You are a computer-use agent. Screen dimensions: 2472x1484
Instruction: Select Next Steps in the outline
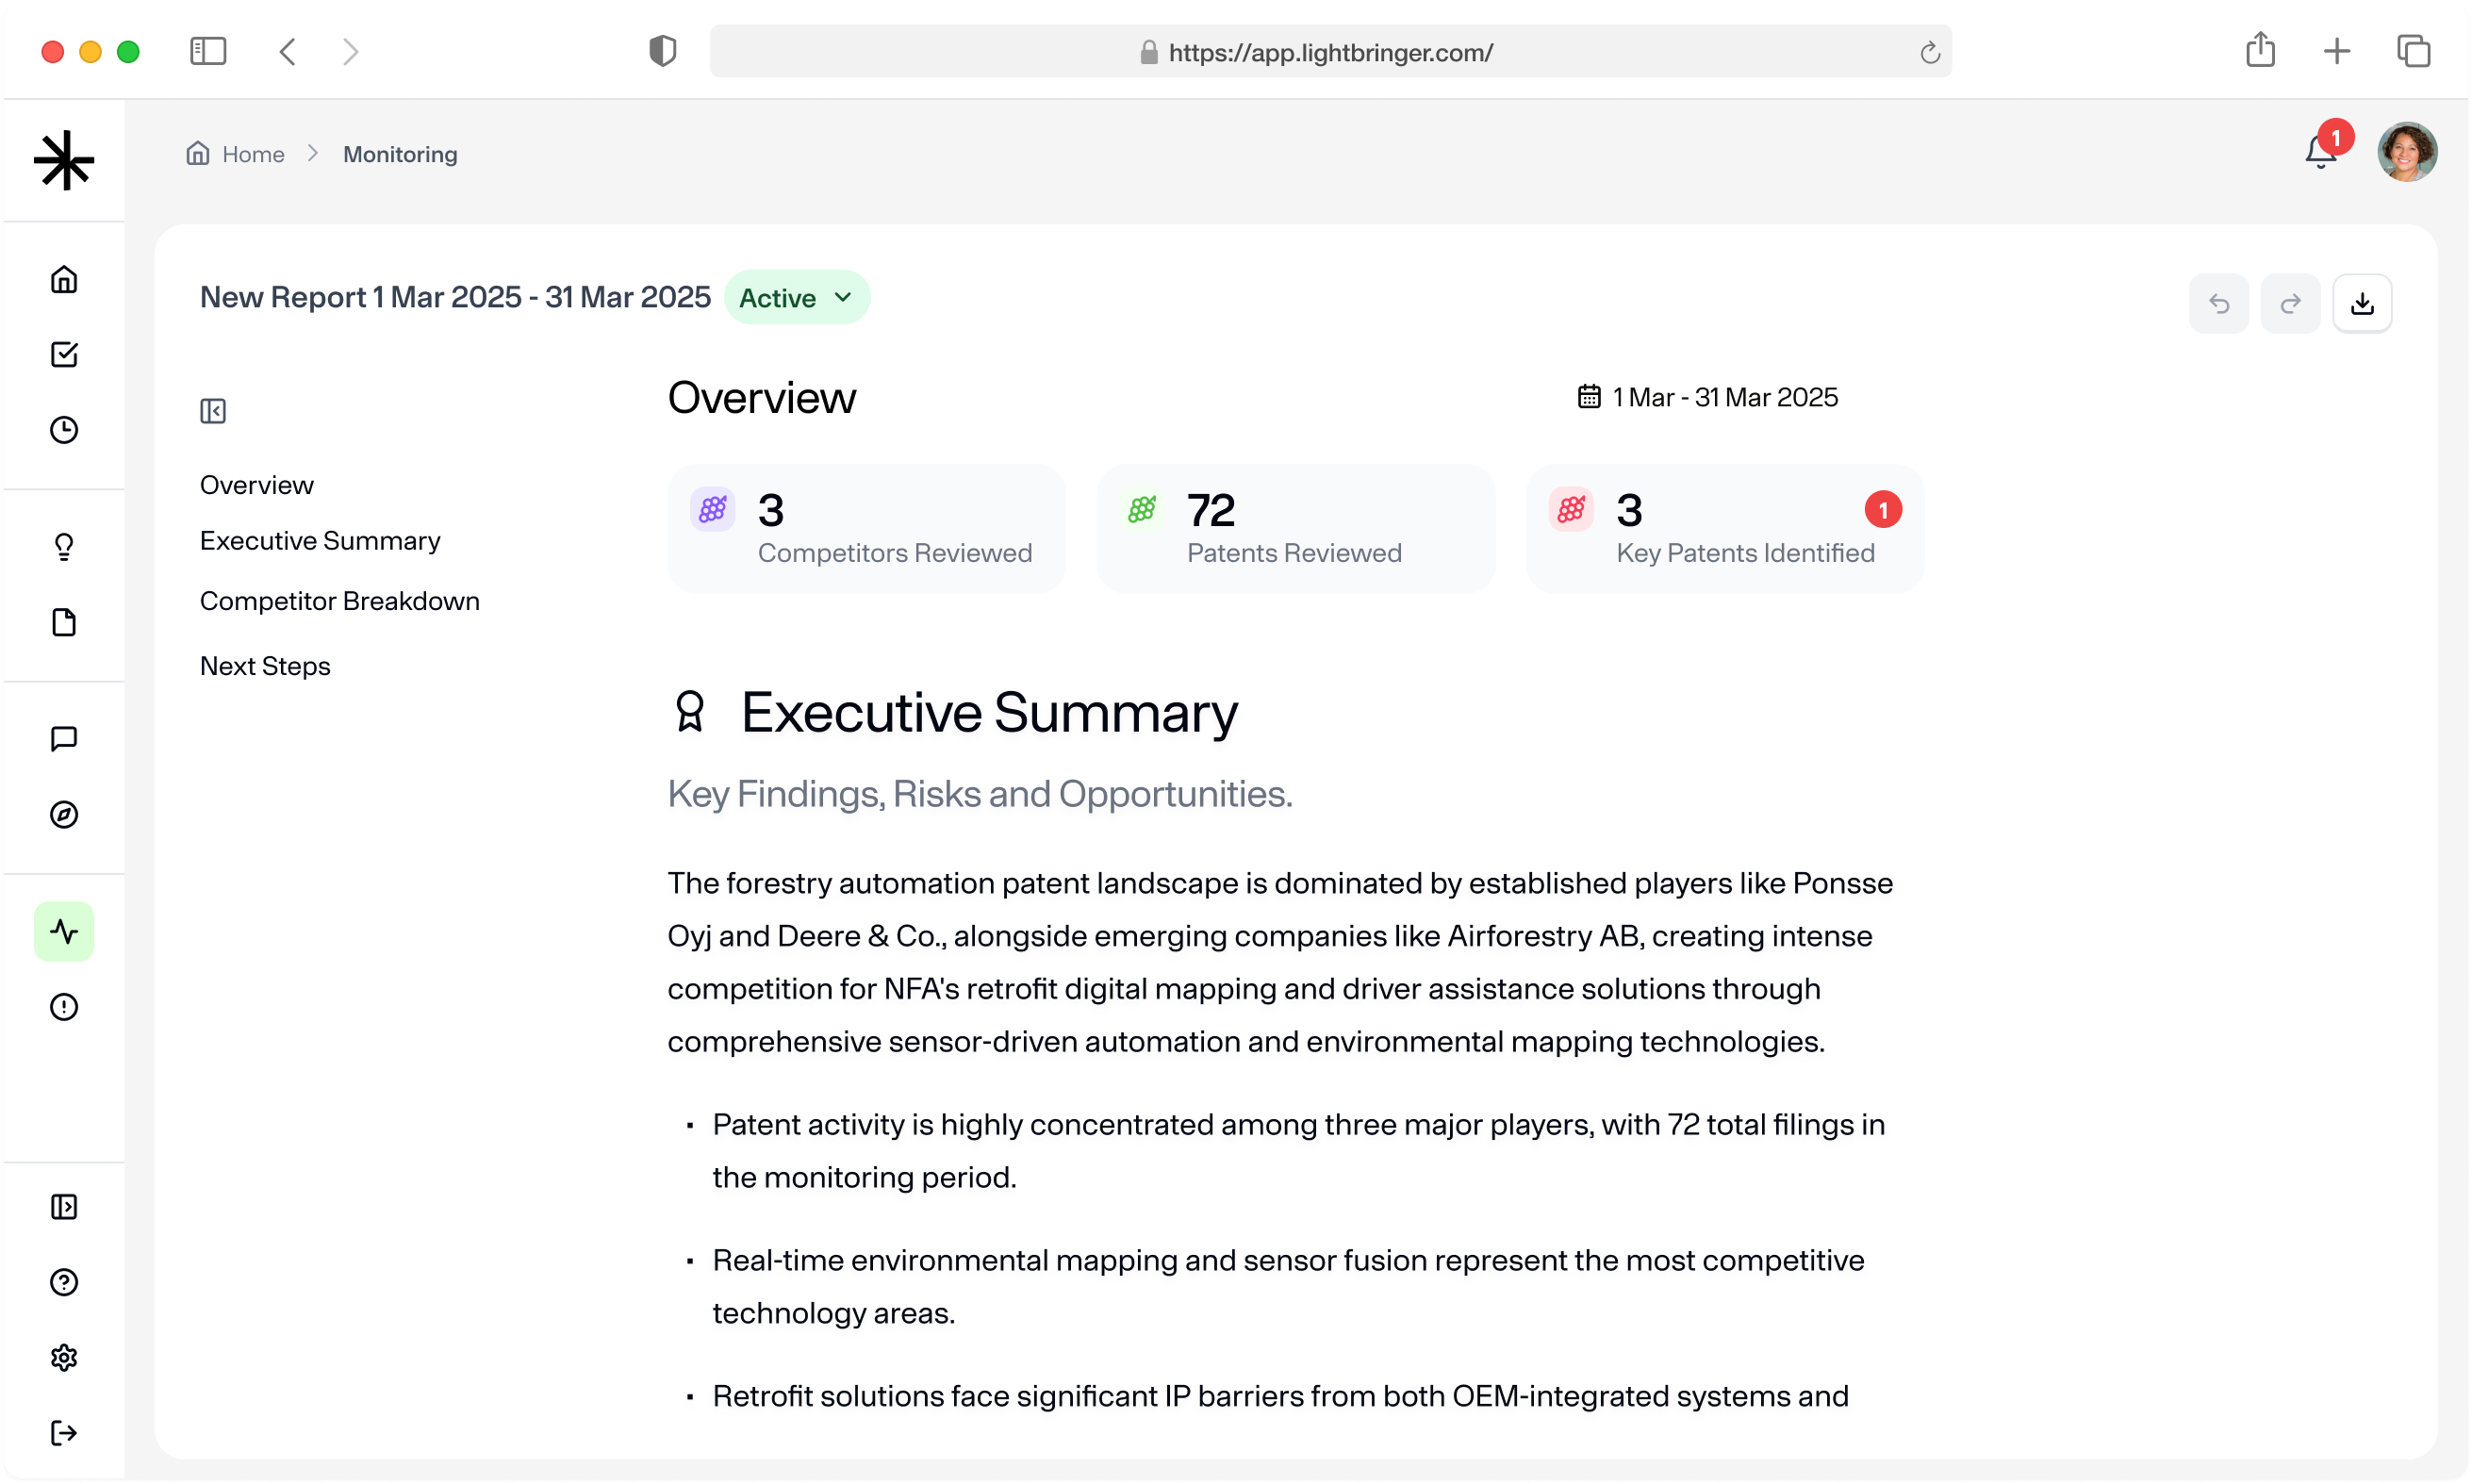pos(265,666)
